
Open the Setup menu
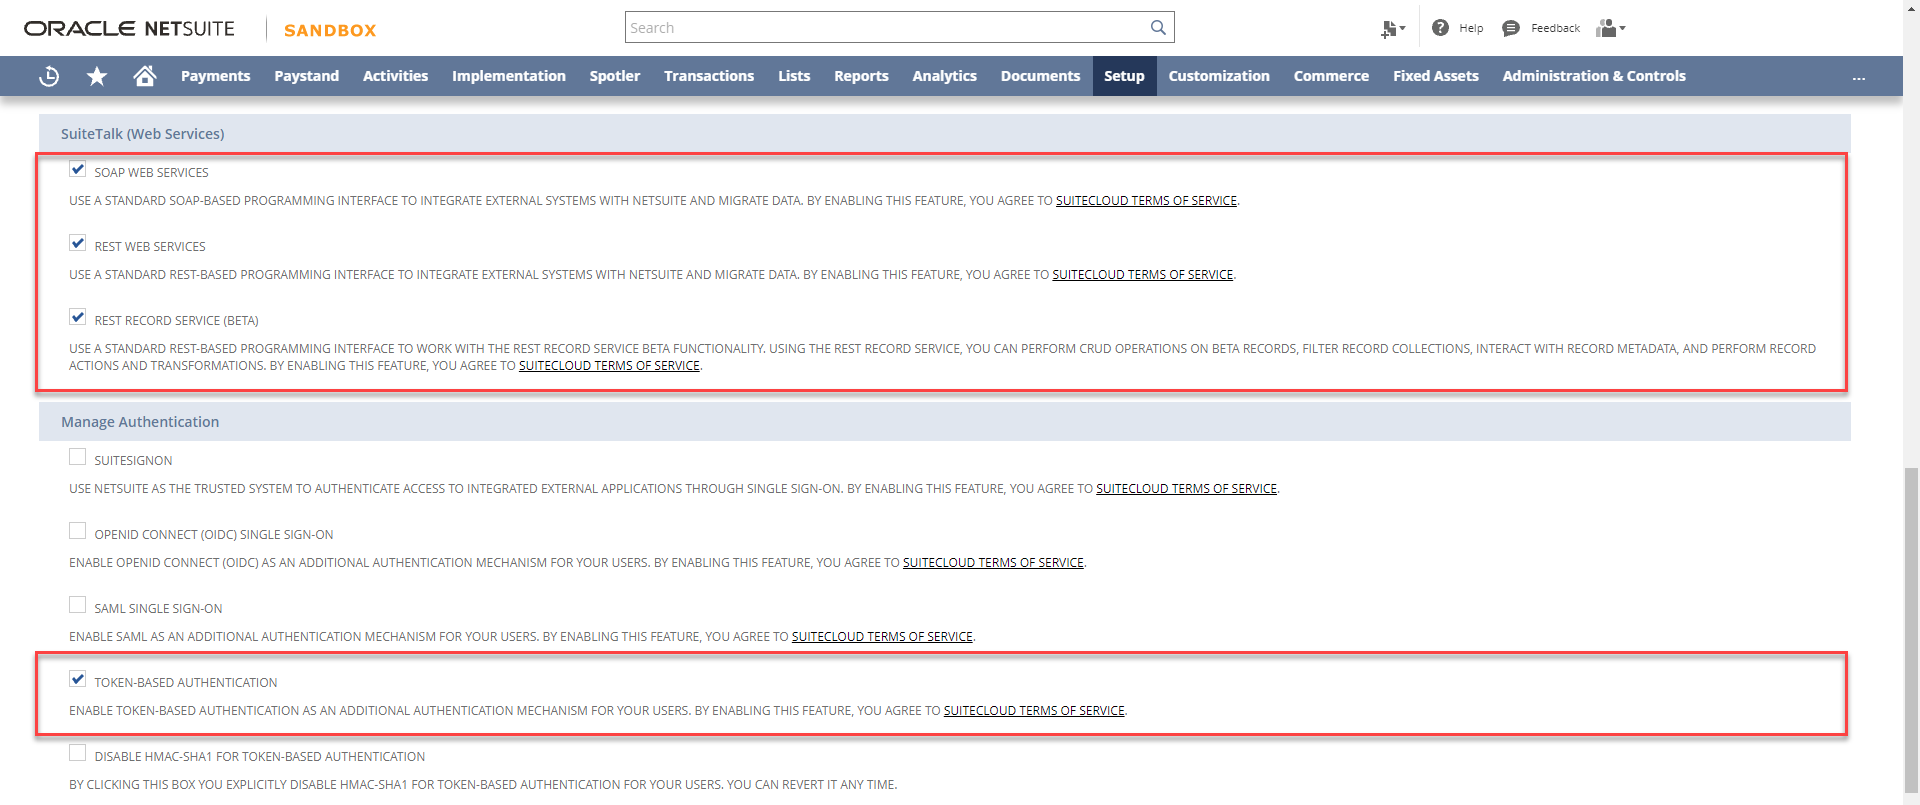click(x=1124, y=76)
